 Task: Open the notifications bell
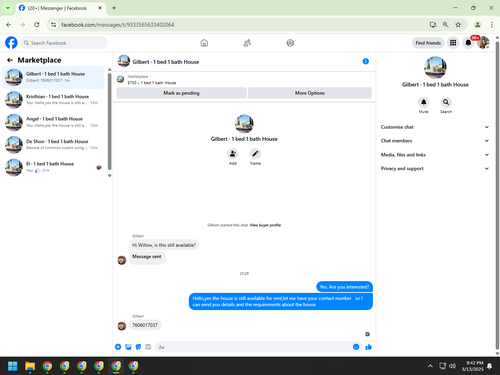pos(468,43)
